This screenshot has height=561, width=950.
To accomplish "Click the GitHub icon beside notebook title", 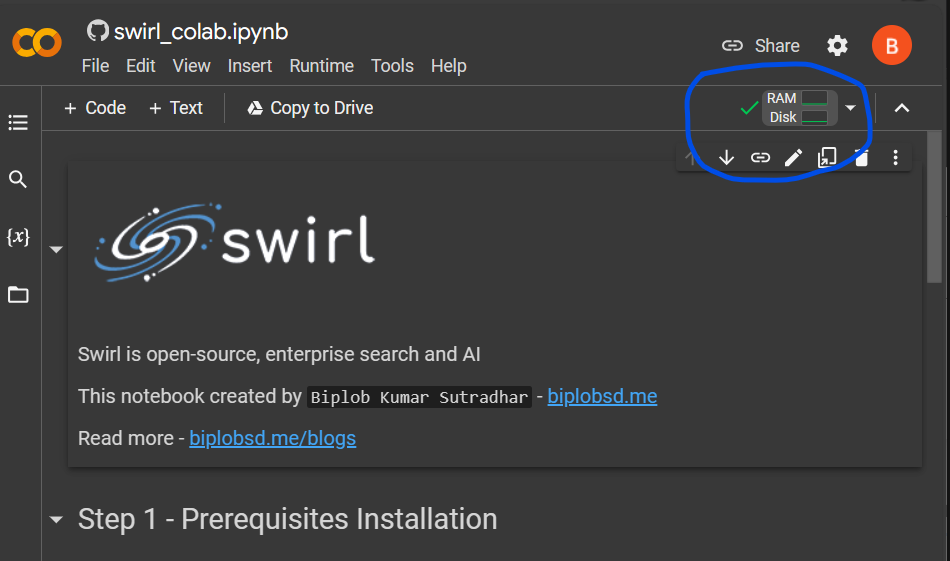I will [98, 30].
